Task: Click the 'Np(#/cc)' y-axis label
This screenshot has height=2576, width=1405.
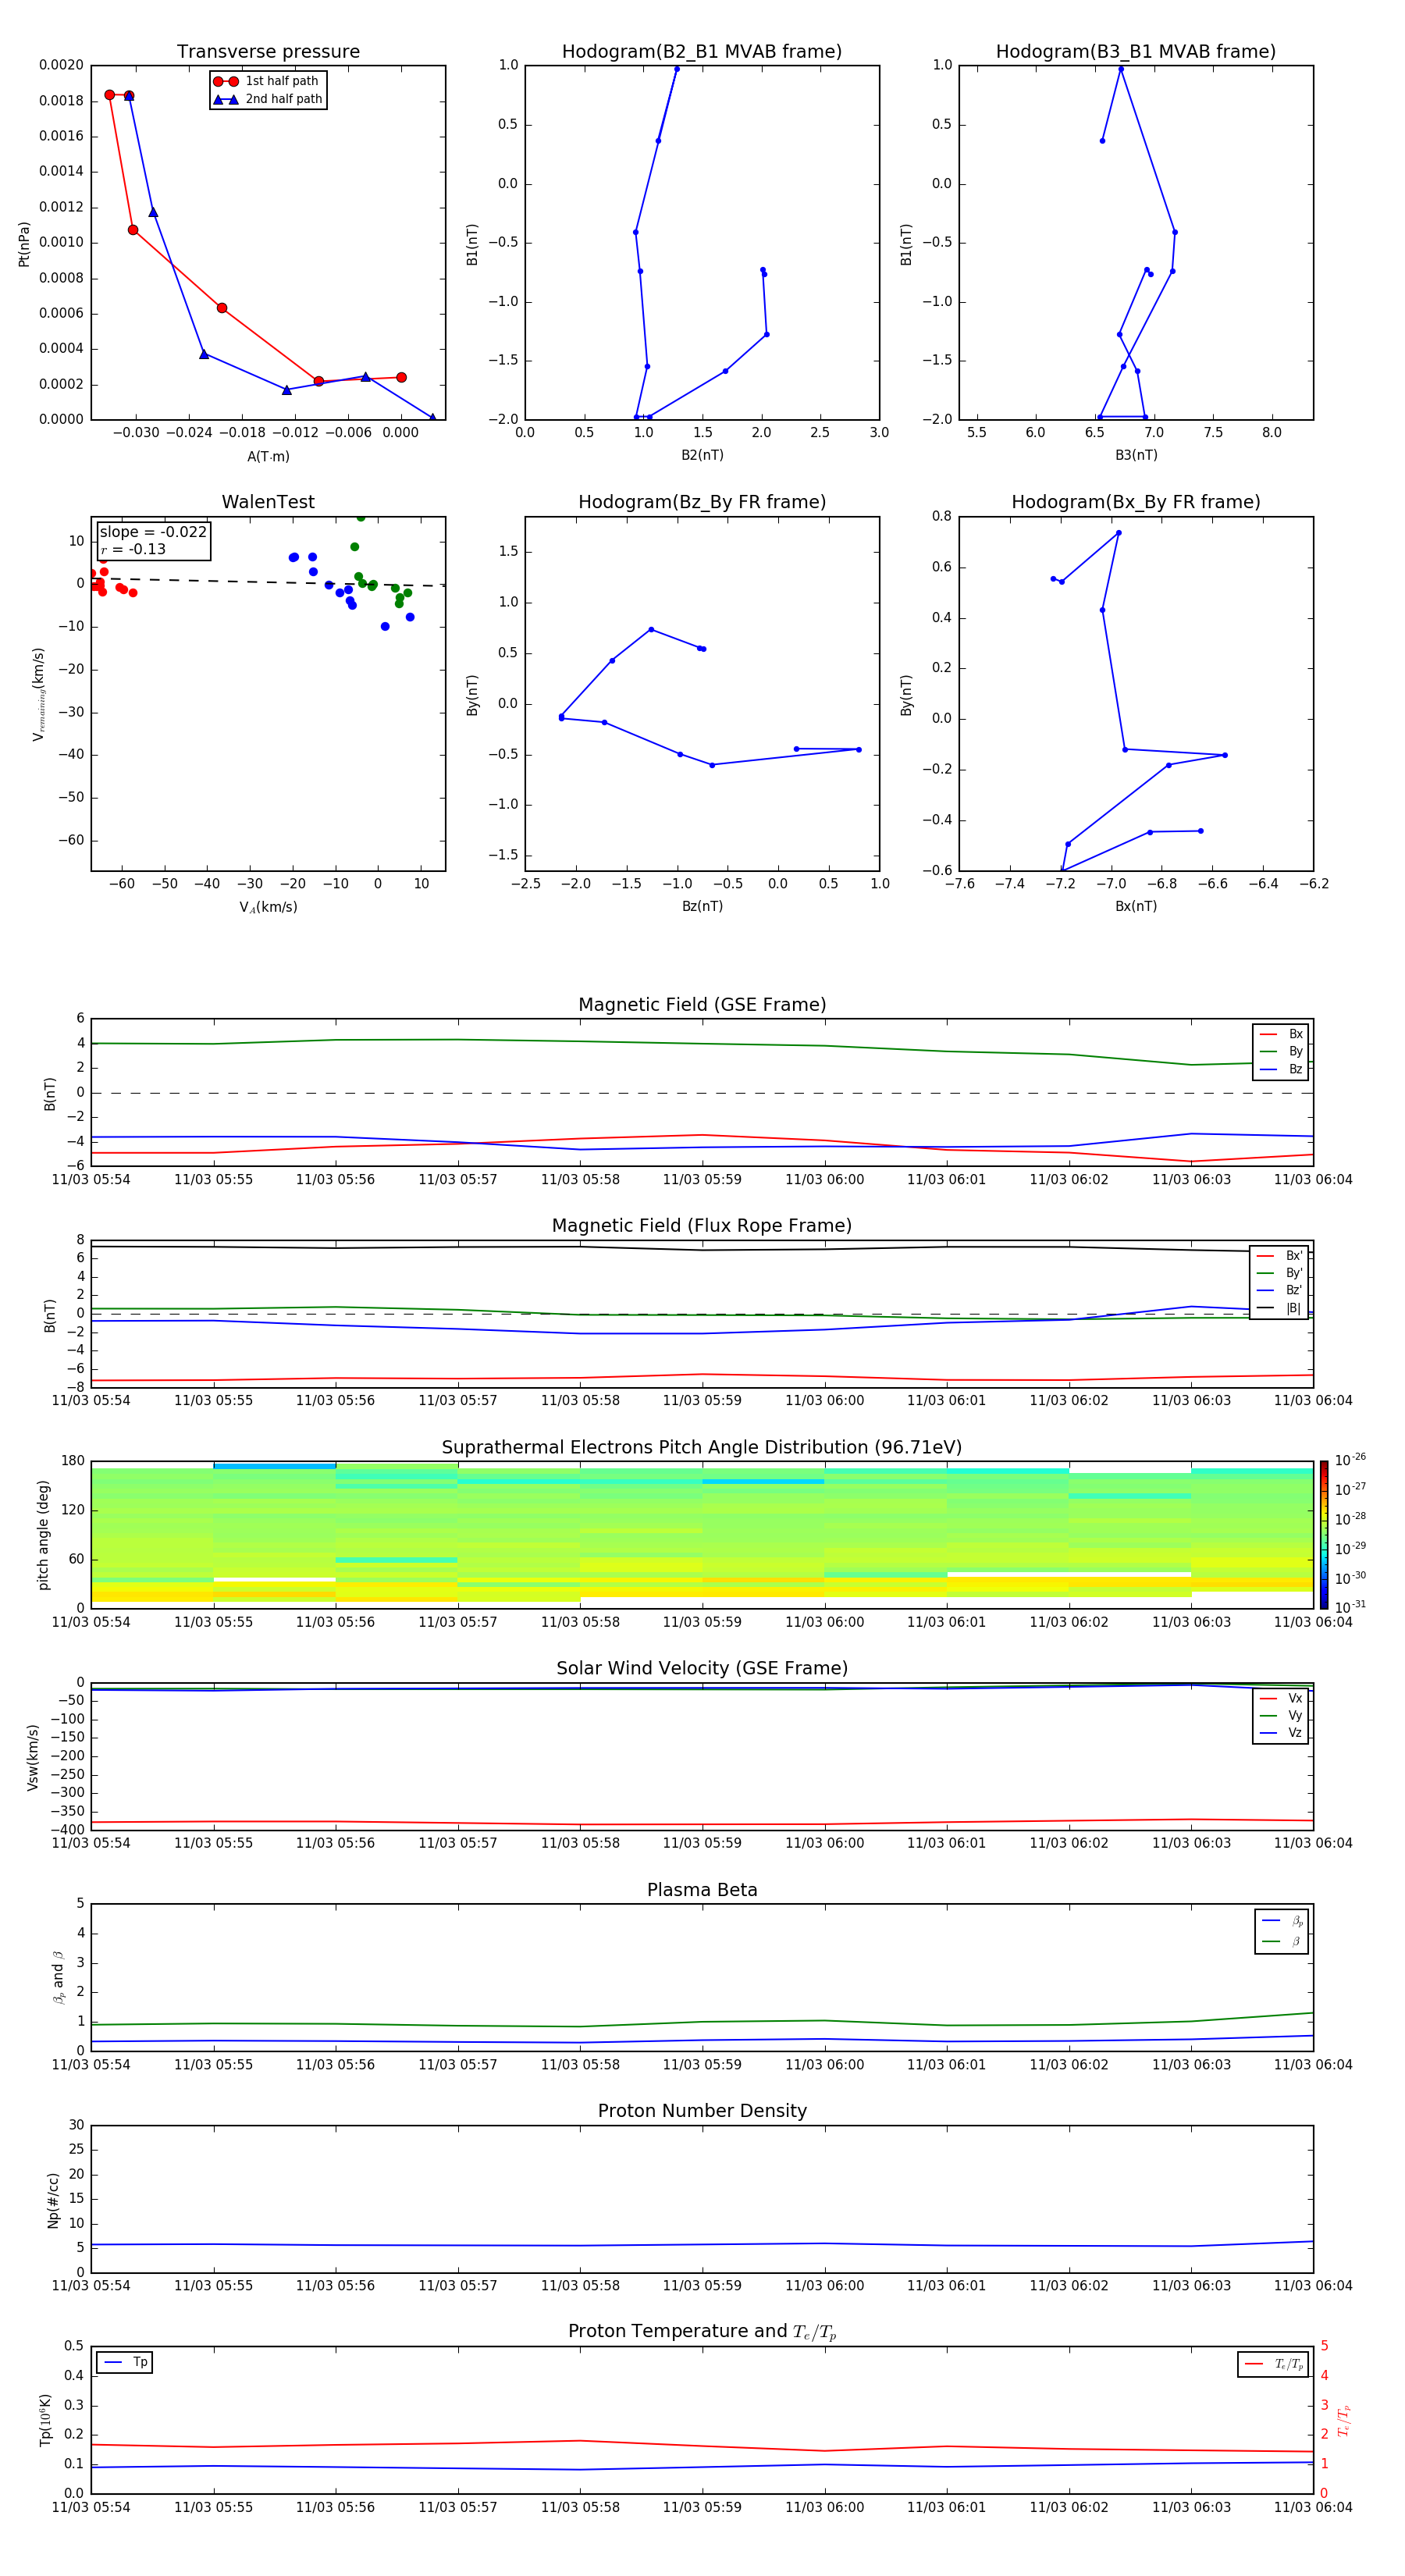Action: point(53,2200)
